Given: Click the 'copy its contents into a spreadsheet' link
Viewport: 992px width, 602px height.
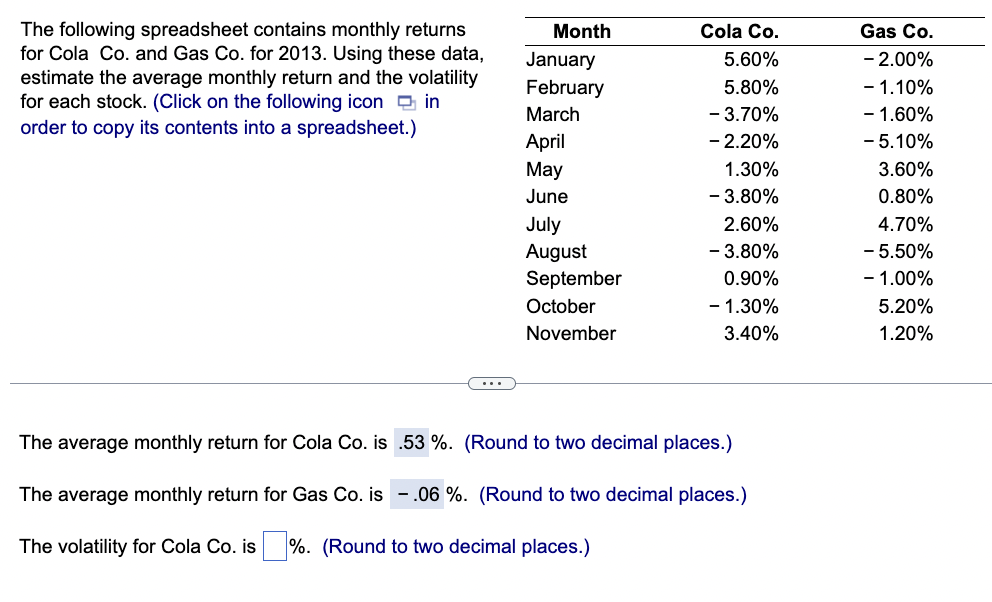Looking at the screenshot, I should tap(218, 128).
